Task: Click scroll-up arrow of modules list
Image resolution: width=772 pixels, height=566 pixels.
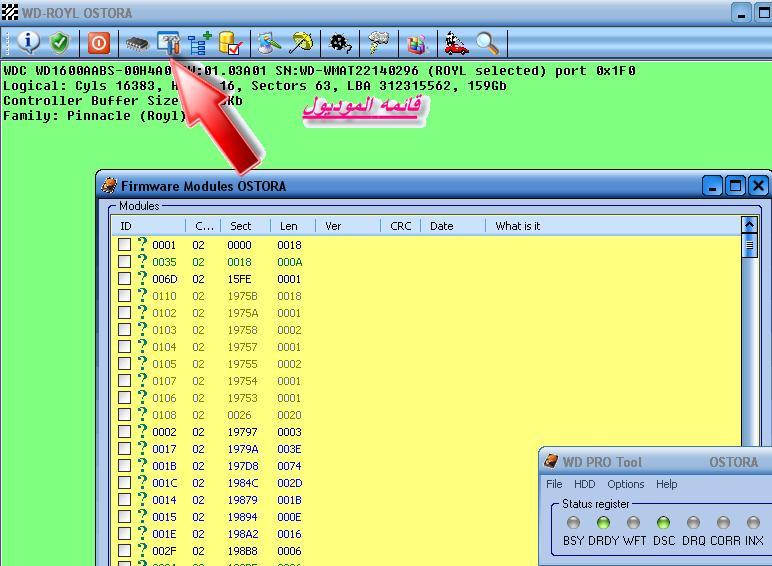Action: point(749,225)
